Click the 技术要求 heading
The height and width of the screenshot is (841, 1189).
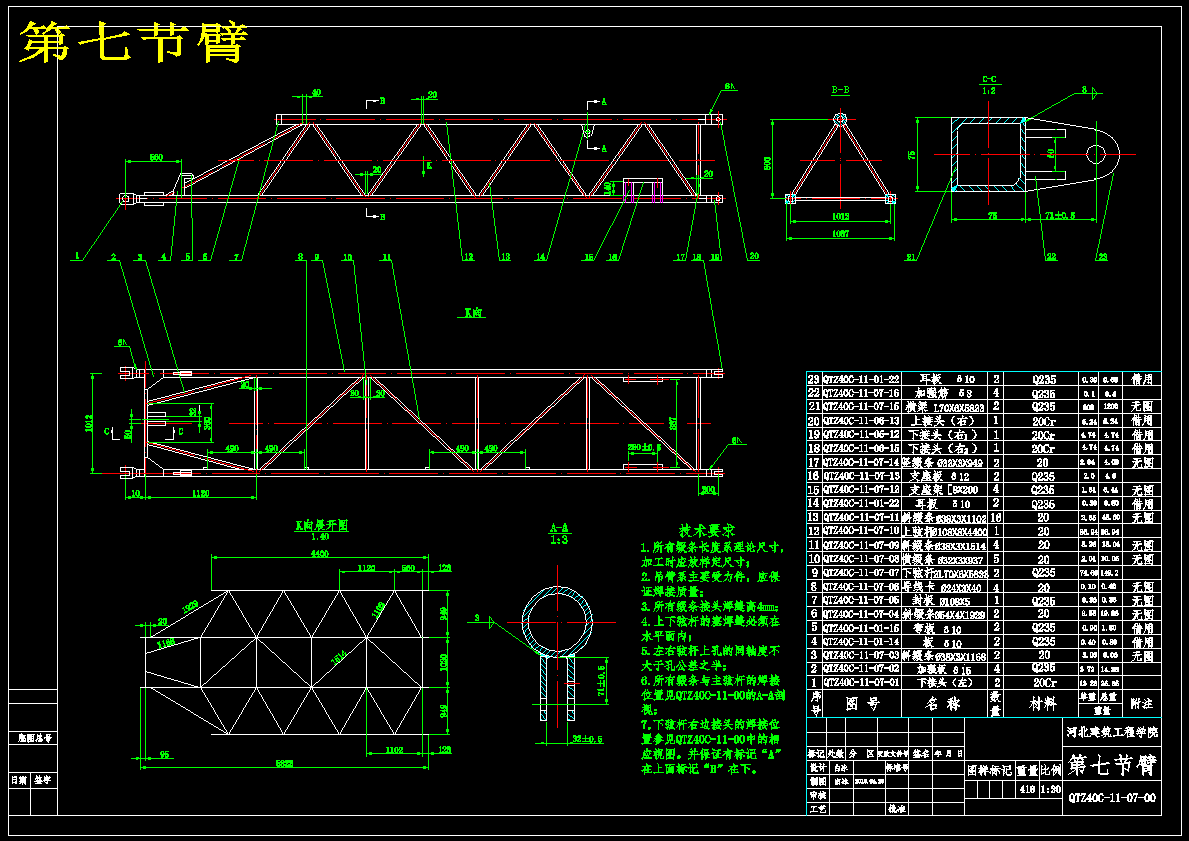(707, 531)
